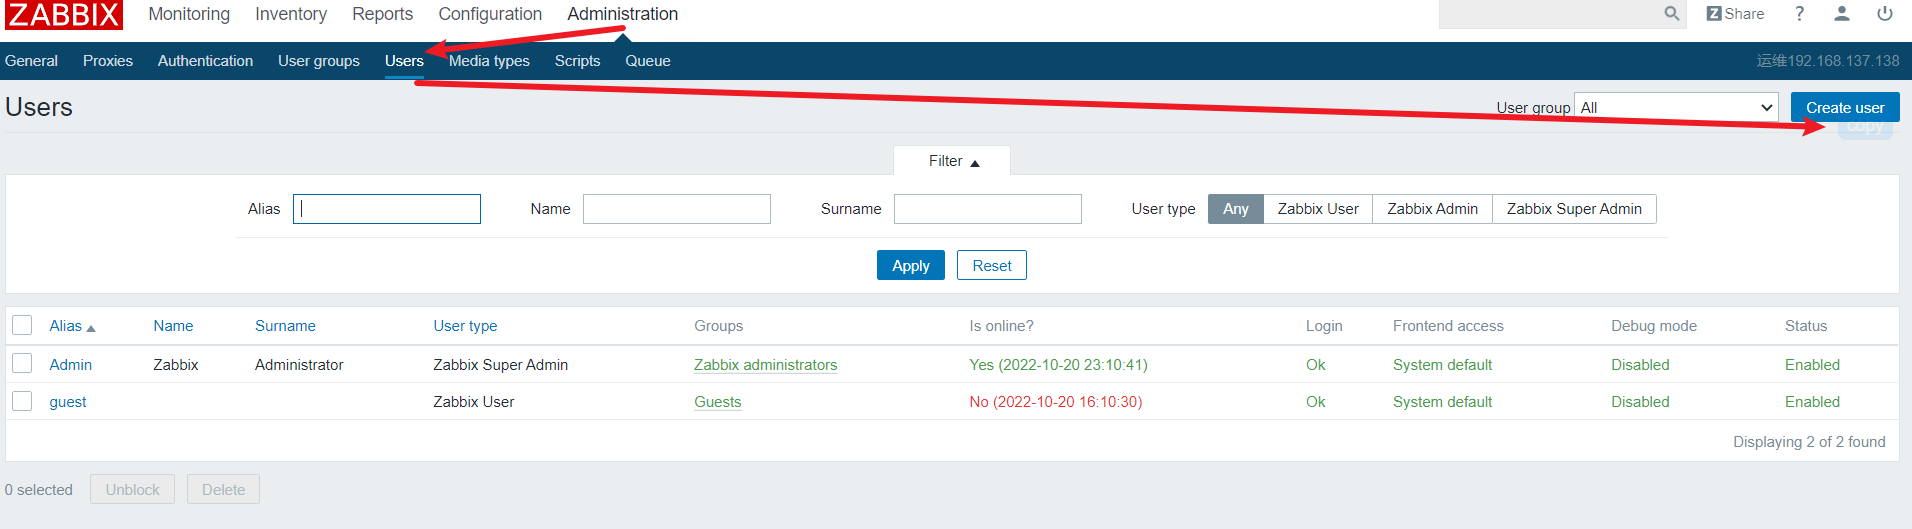Screen dimensions: 1912x529
Task: Sort by the Name column header
Action: click(173, 326)
